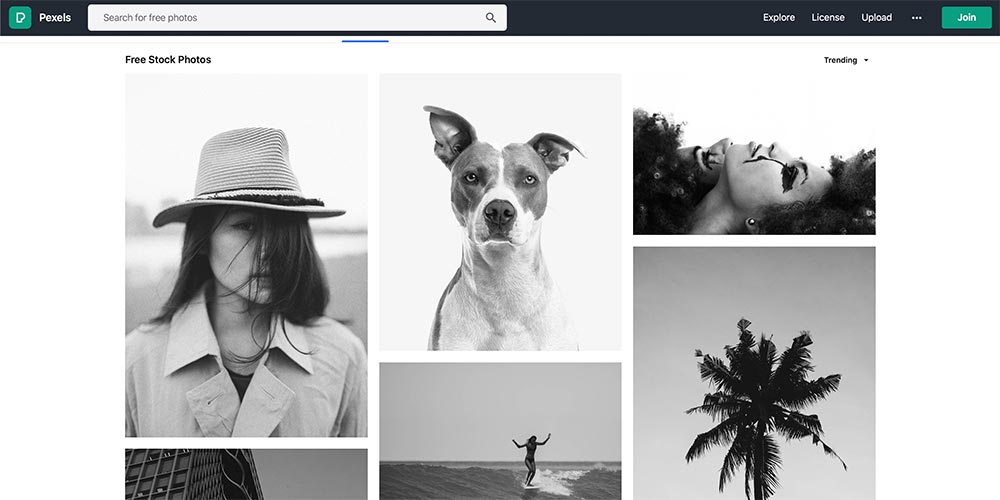Open the dog portrait photo
This screenshot has width=1000, height=500.
tap(500, 212)
